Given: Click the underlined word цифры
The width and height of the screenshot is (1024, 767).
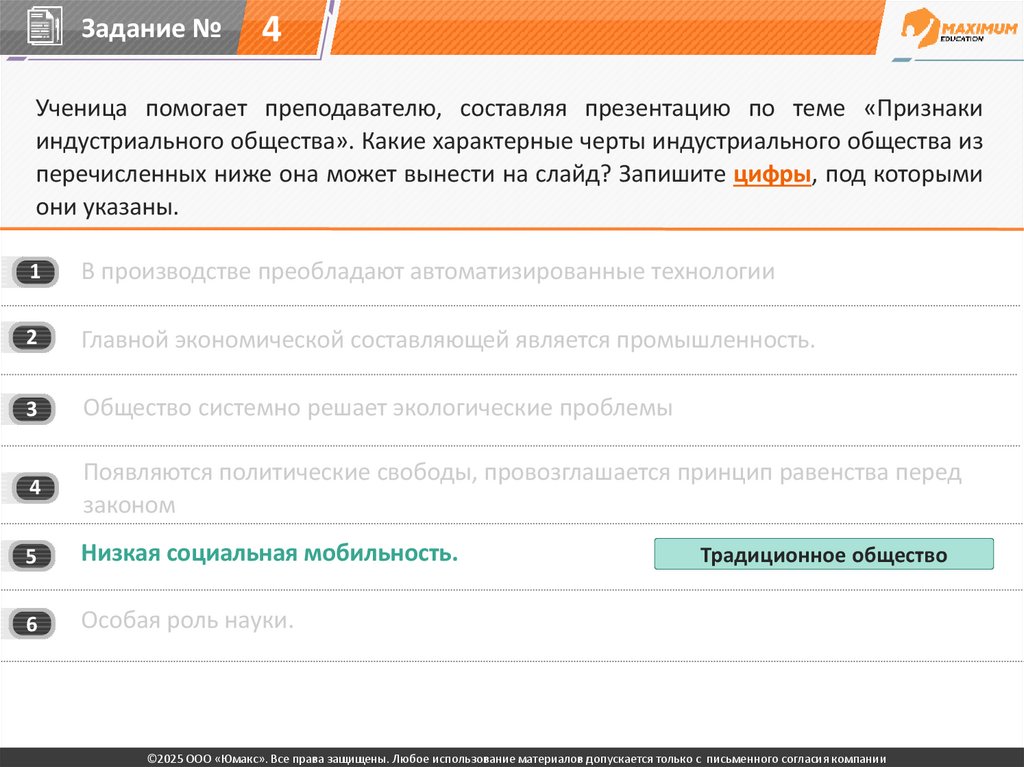Looking at the screenshot, I should point(772,174).
